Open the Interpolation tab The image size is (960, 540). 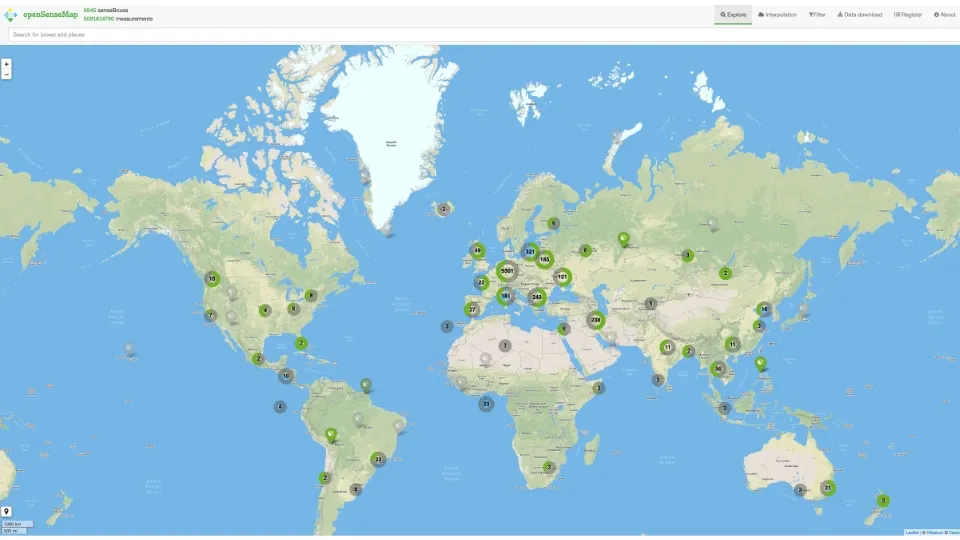[778, 15]
